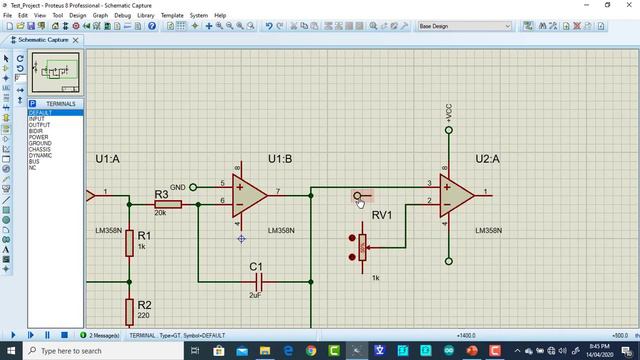Select DEFAULT in the terminals list
This screenshot has width=640, height=360.
[56, 113]
